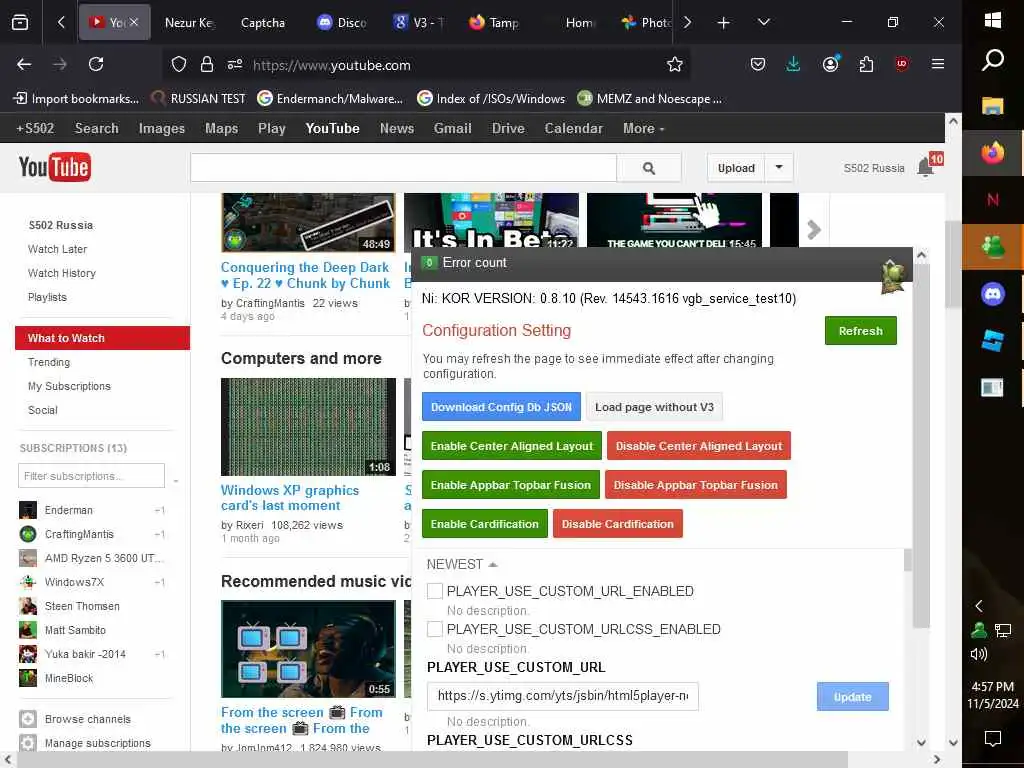Image resolution: width=1024 pixels, height=768 pixels.
Task: Open the More dropdown in Google bar
Action: click(x=643, y=129)
